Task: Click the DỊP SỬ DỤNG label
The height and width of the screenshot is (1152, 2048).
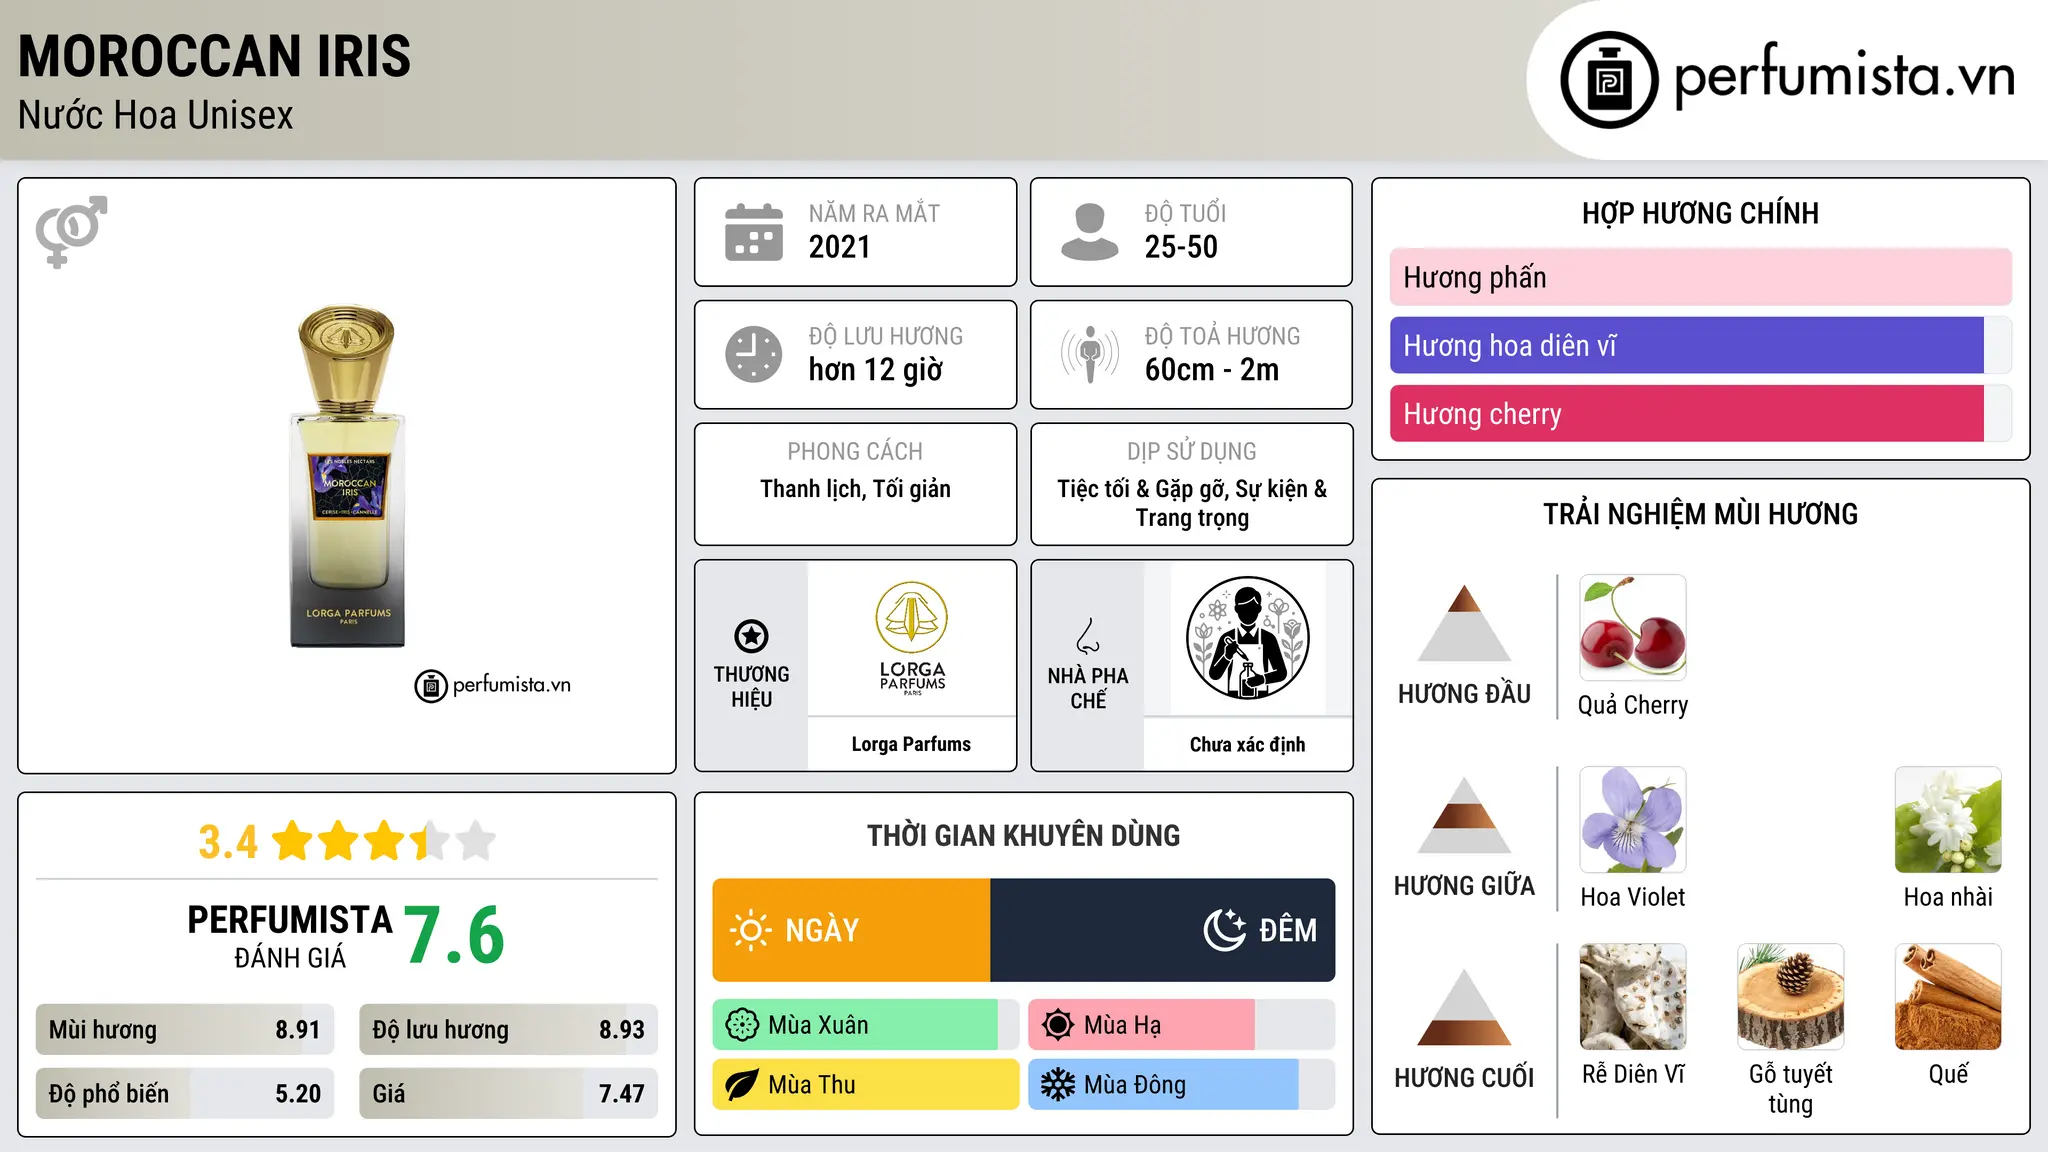Action: click(x=1192, y=451)
